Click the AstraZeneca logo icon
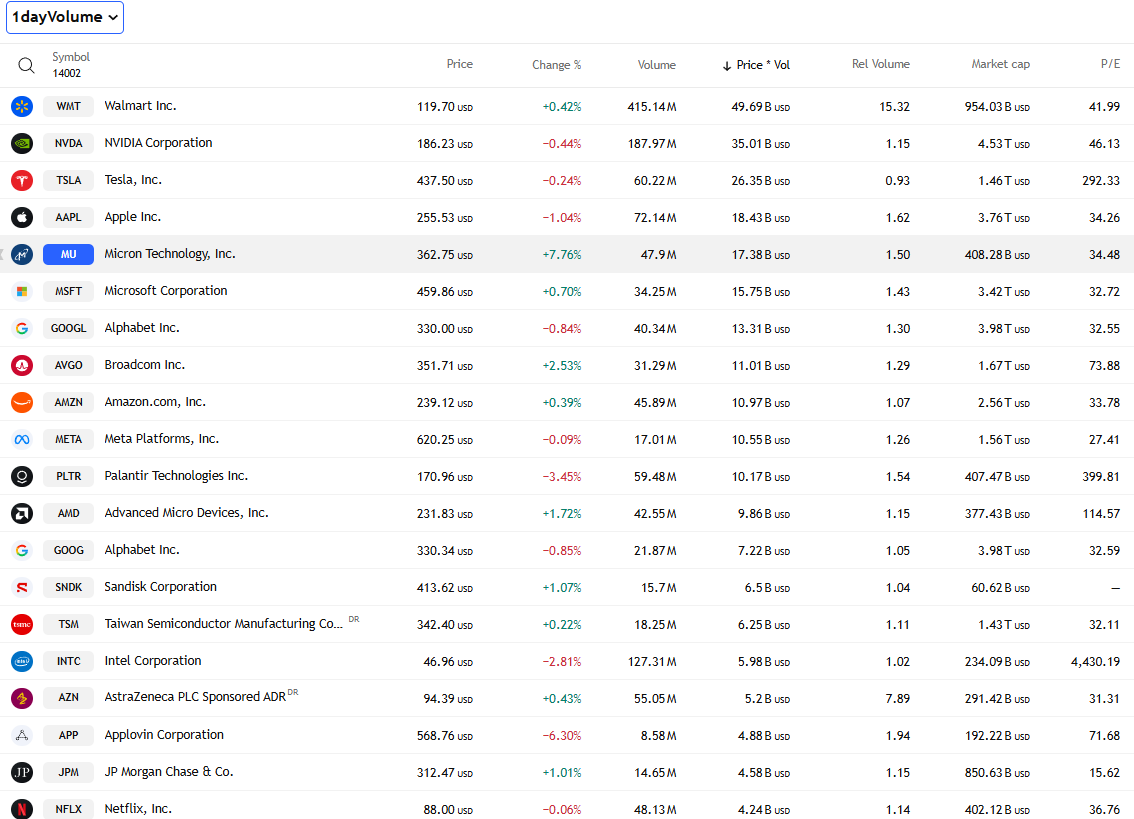The image size is (1134, 819). (x=22, y=698)
